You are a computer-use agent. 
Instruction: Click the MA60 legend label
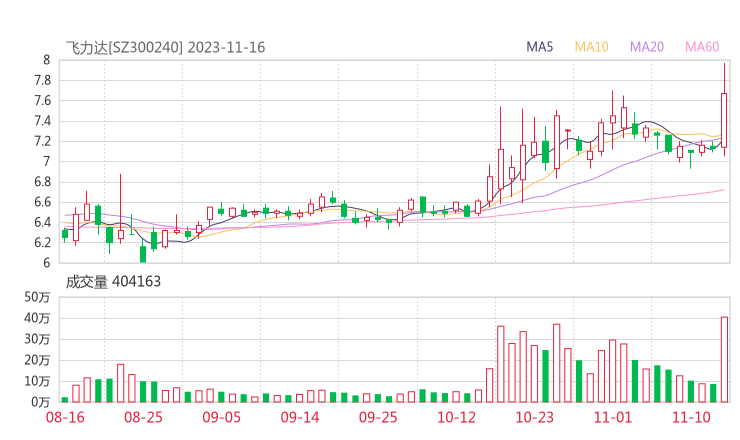coord(702,47)
